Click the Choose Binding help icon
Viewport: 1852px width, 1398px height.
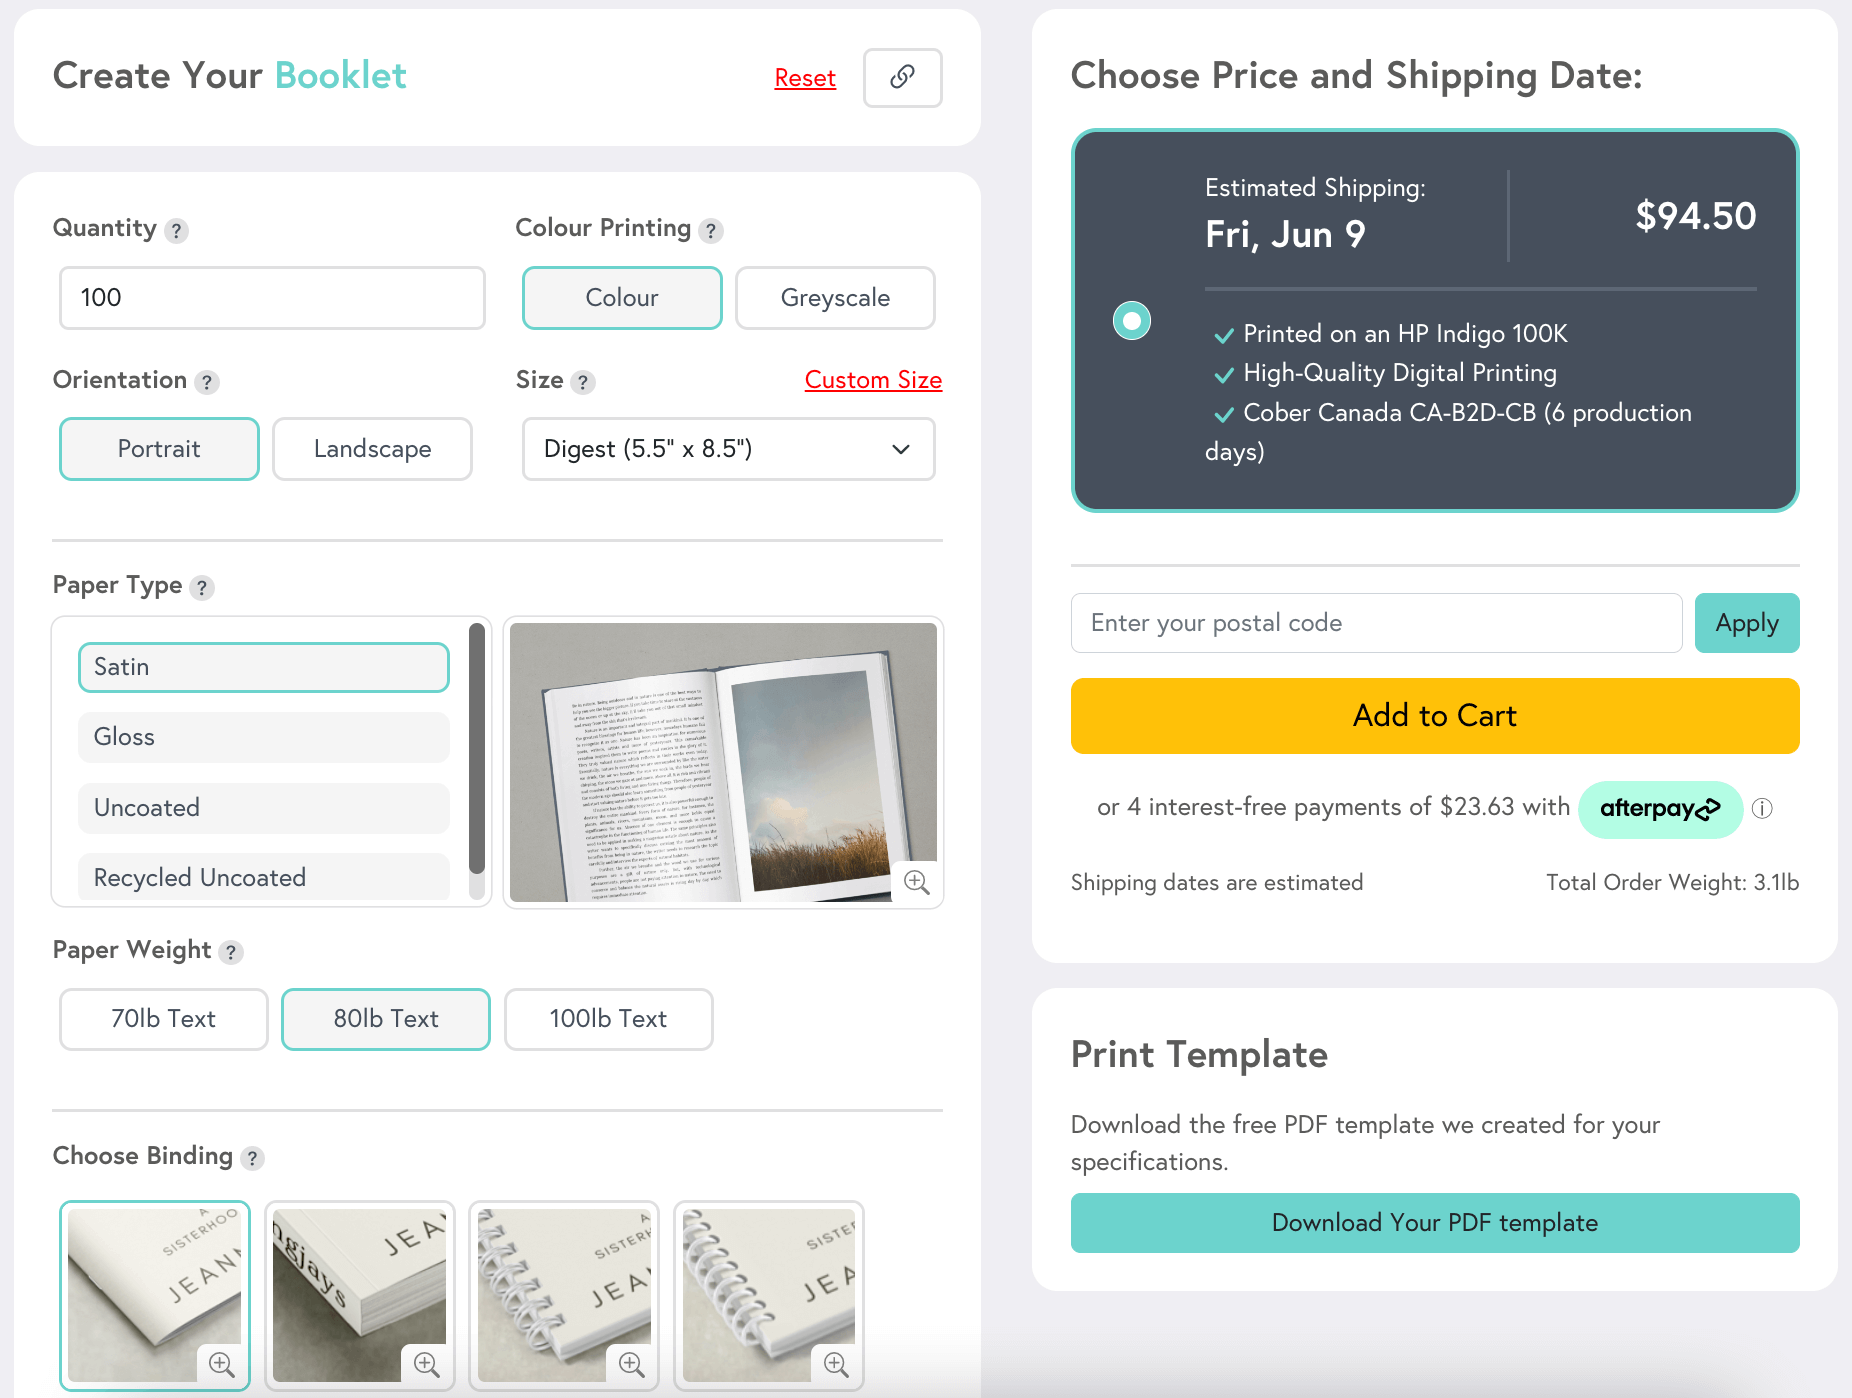(253, 1158)
